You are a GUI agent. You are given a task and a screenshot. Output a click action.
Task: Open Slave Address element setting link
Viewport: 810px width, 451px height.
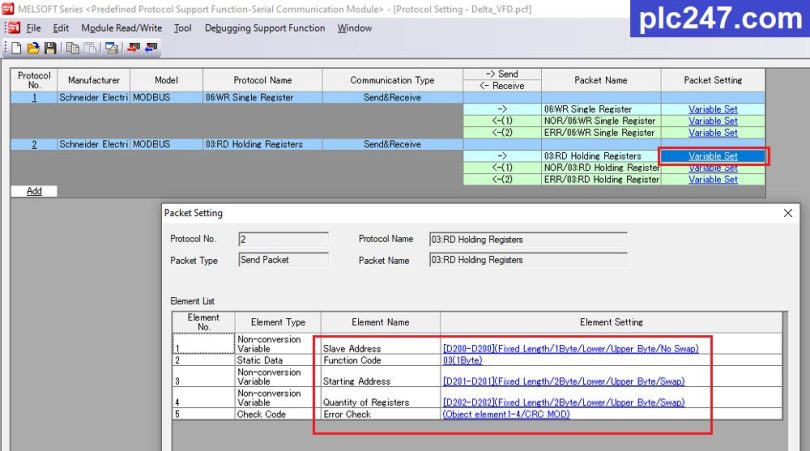click(x=570, y=348)
